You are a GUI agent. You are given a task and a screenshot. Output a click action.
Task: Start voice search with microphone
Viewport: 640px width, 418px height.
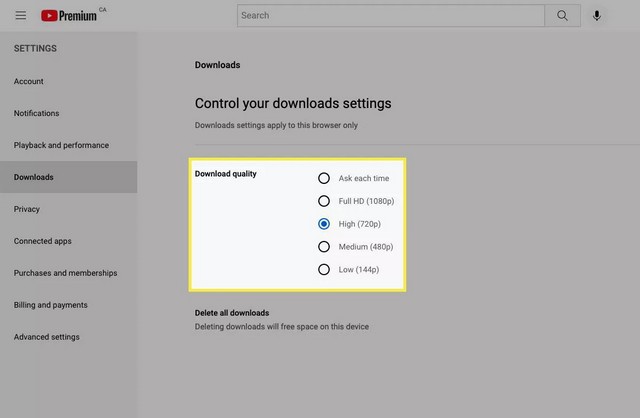597,16
